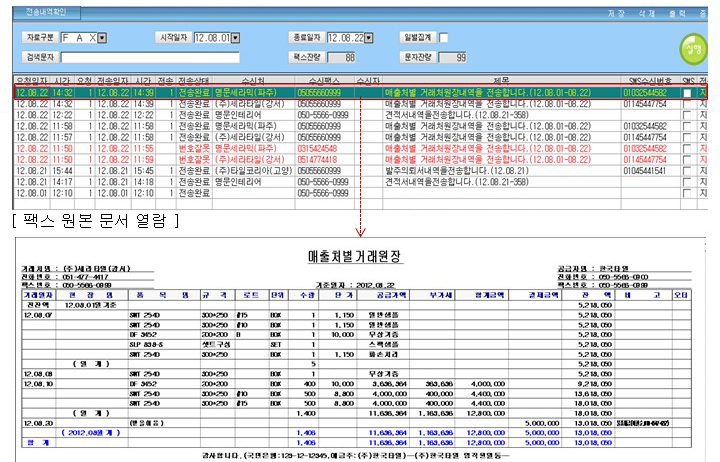Select the 문자잔량 value field showing 99

tap(452, 57)
